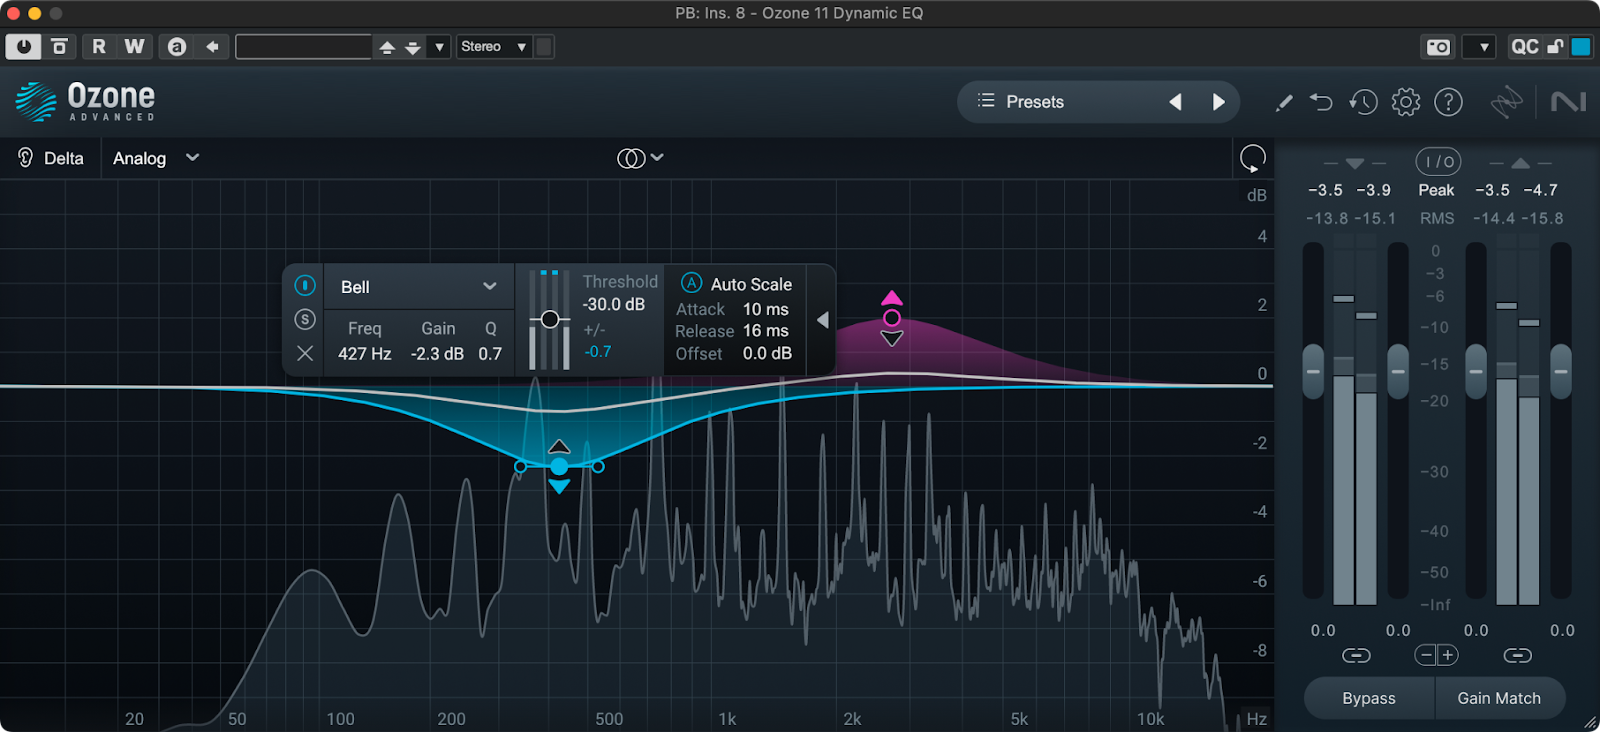This screenshot has width=1600, height=732.
Task: Click the -30.0 dB threshold value
Action: (614, 304)
